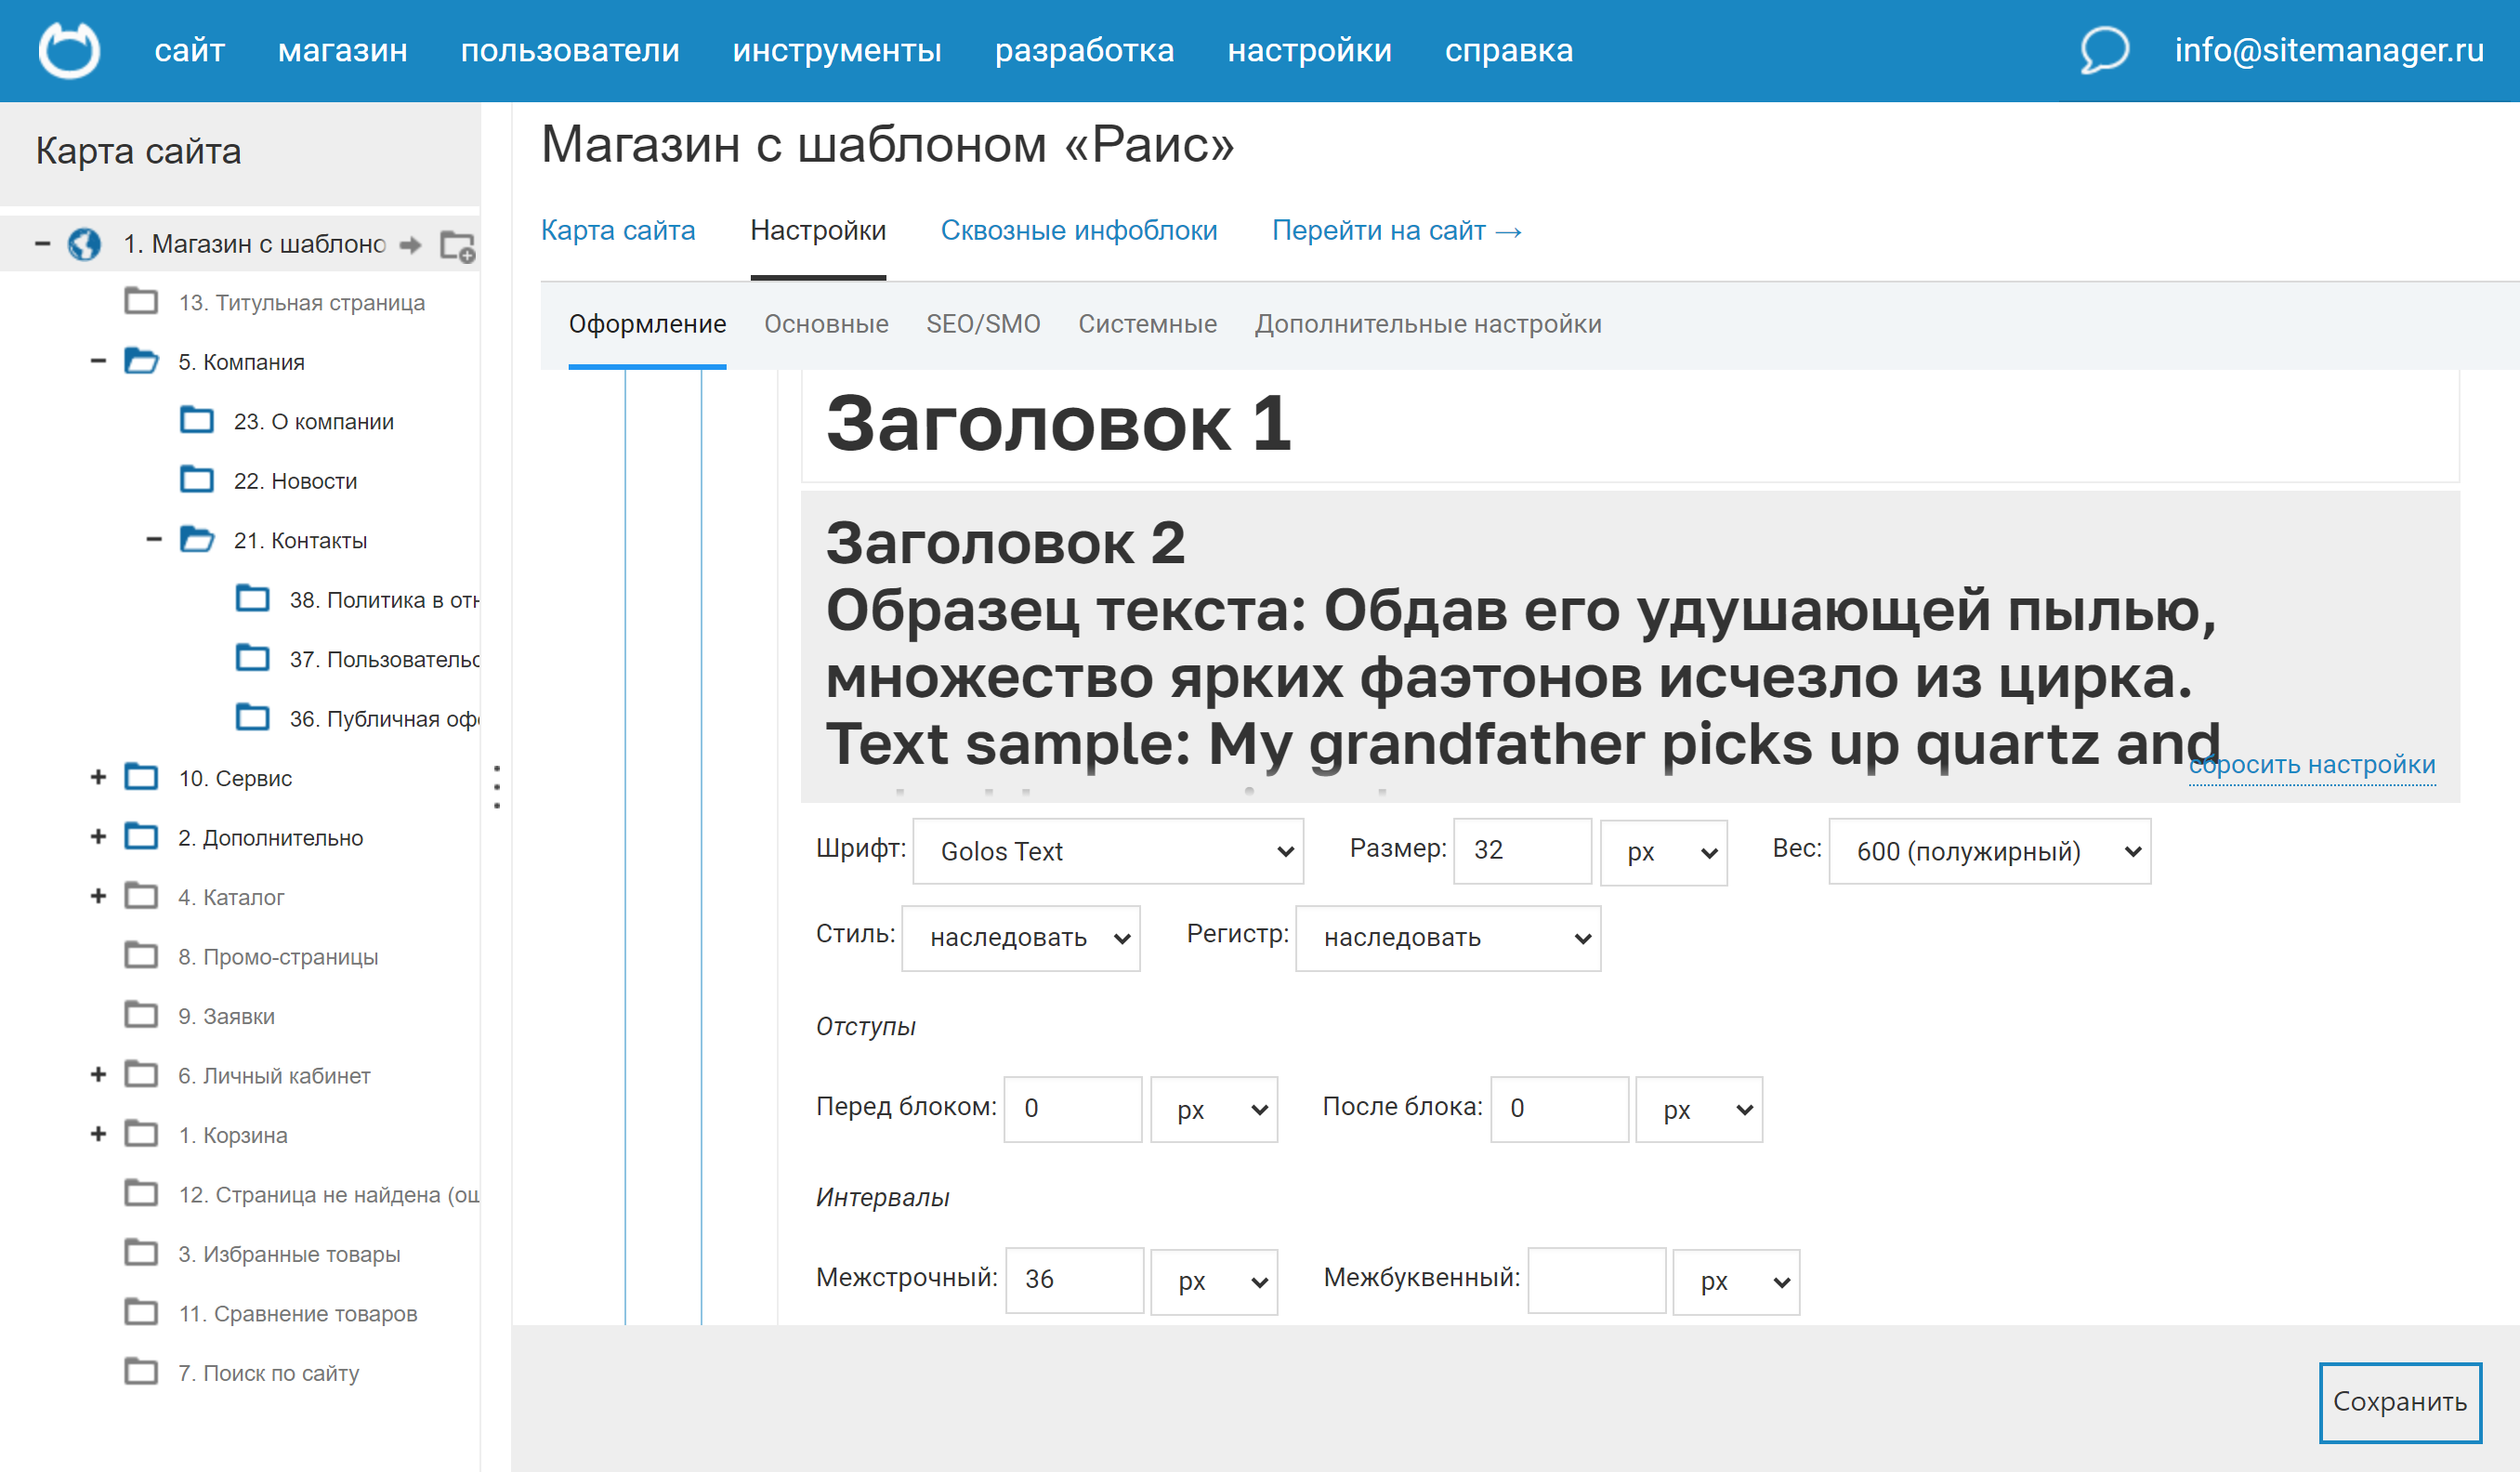Viewport: 2520px width, 1472px height.
Task: Click the open folder icon beside «21. Контакты»
Action: tap(198, 539)
